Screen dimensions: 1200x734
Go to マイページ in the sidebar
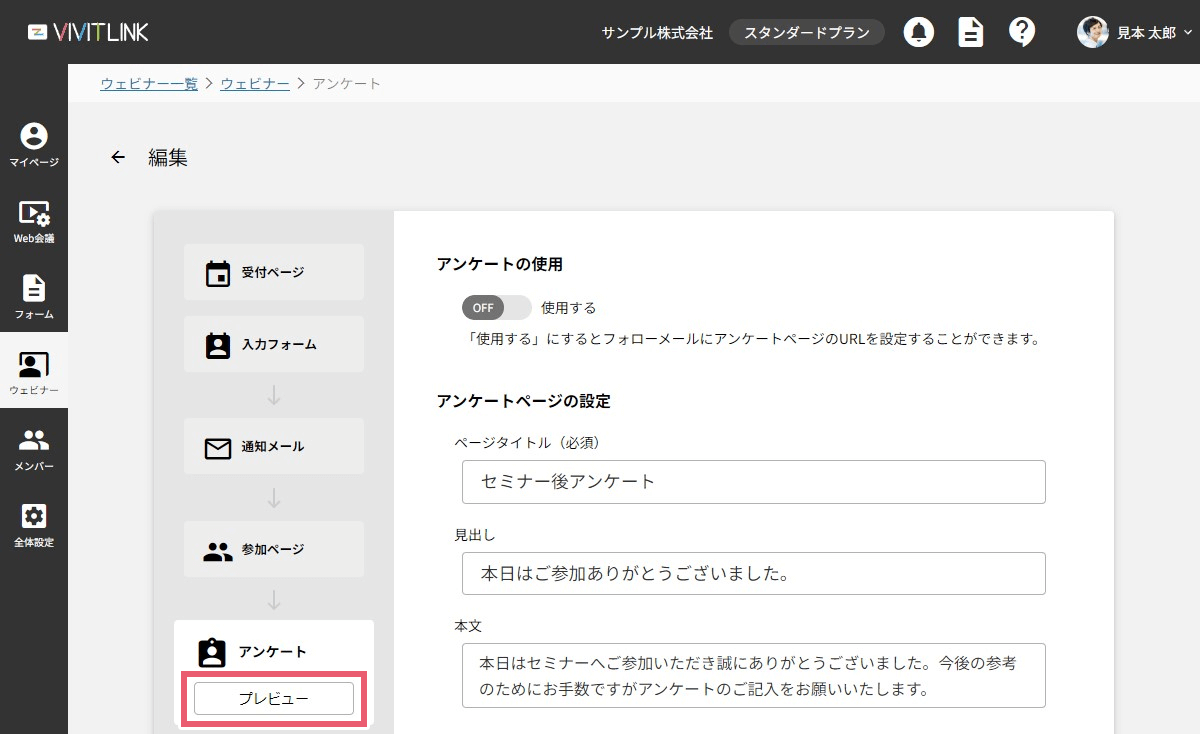(34, 145)
